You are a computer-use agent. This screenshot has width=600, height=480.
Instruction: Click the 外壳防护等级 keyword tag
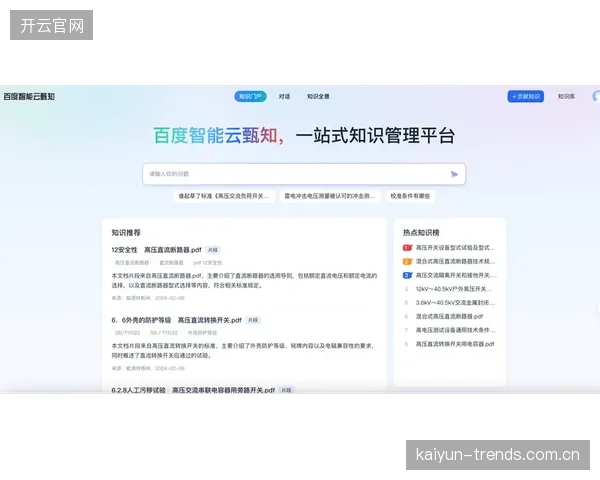coord(202,333)
